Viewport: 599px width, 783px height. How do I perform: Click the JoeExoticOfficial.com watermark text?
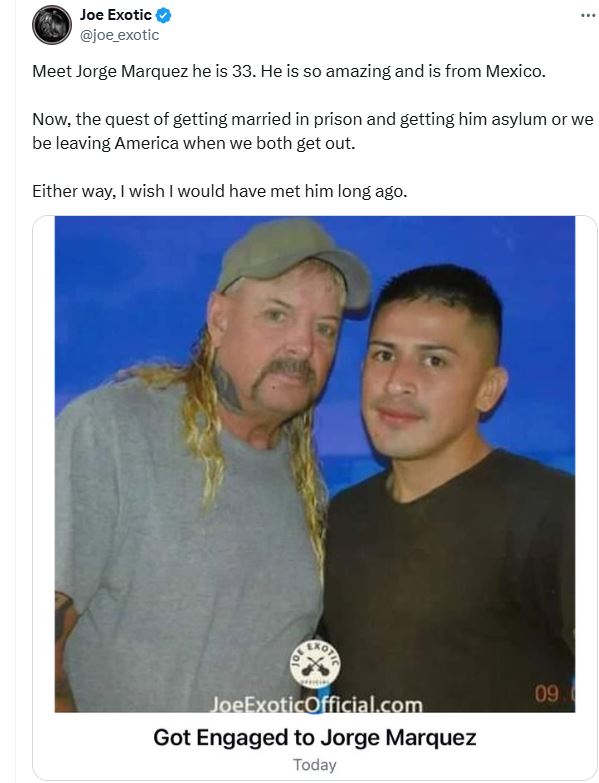tap(316, 705)
